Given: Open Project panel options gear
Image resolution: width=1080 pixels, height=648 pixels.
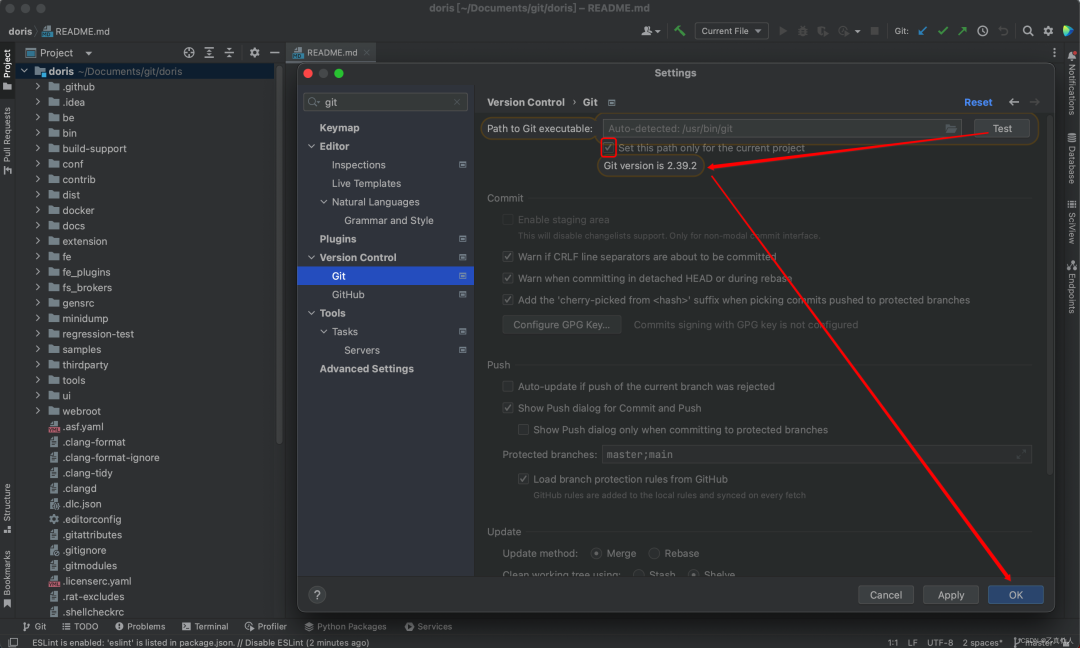Looking at the screenshot, I should tap(254, 52).
